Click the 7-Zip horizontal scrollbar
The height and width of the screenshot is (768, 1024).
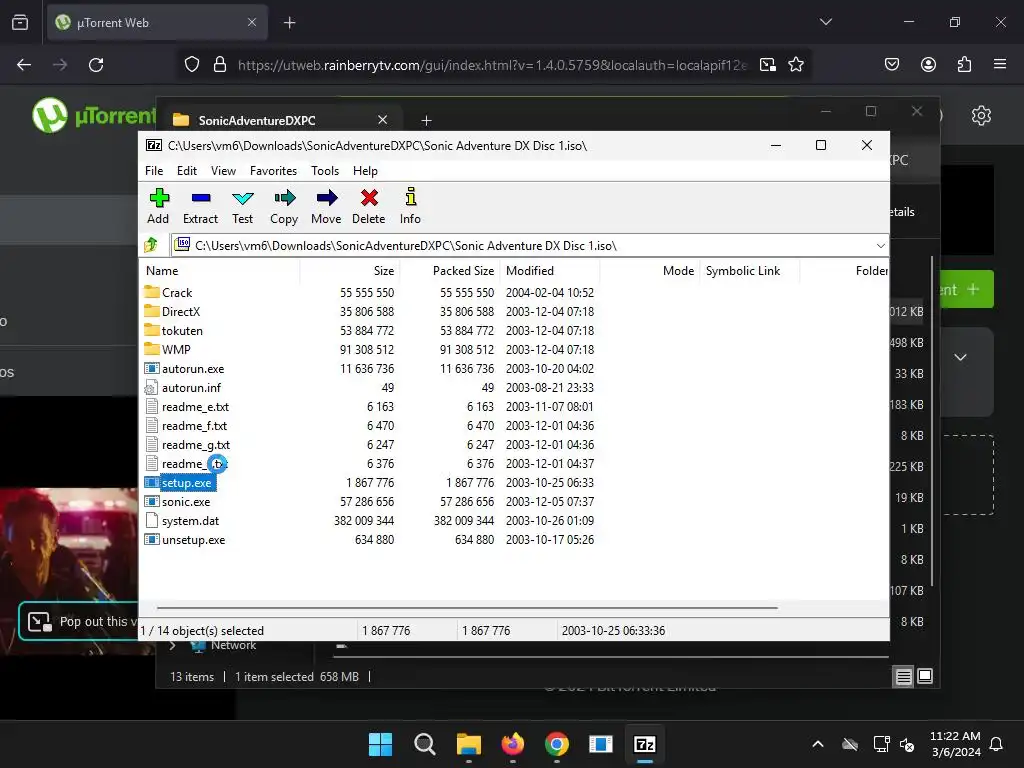467,607
